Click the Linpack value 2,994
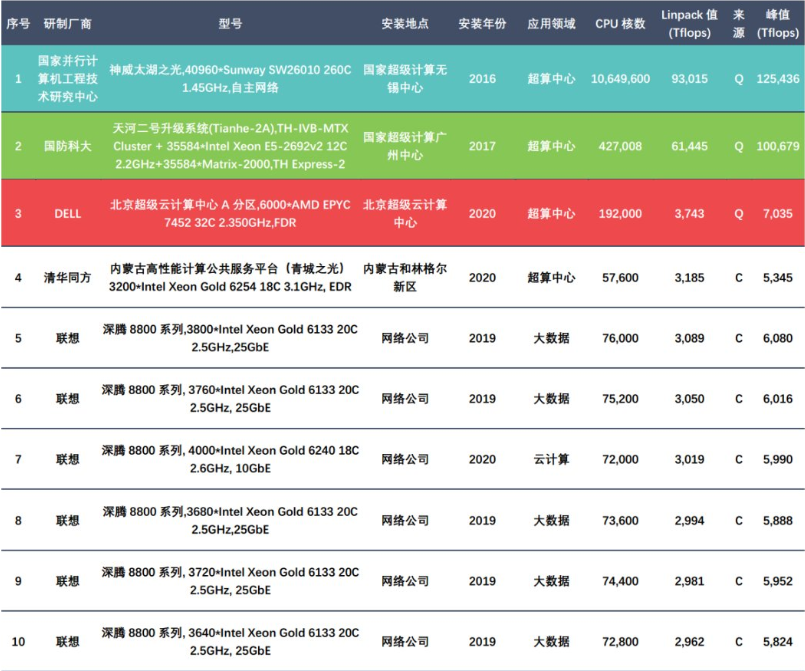 coord(689,521)
